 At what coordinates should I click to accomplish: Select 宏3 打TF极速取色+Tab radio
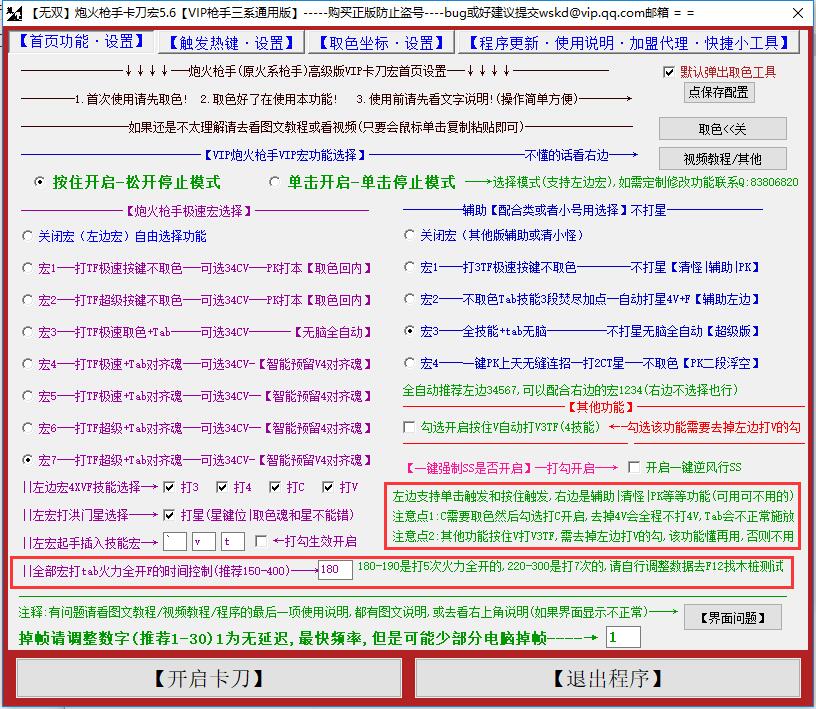pyautogui.click(x=27, y=332)
